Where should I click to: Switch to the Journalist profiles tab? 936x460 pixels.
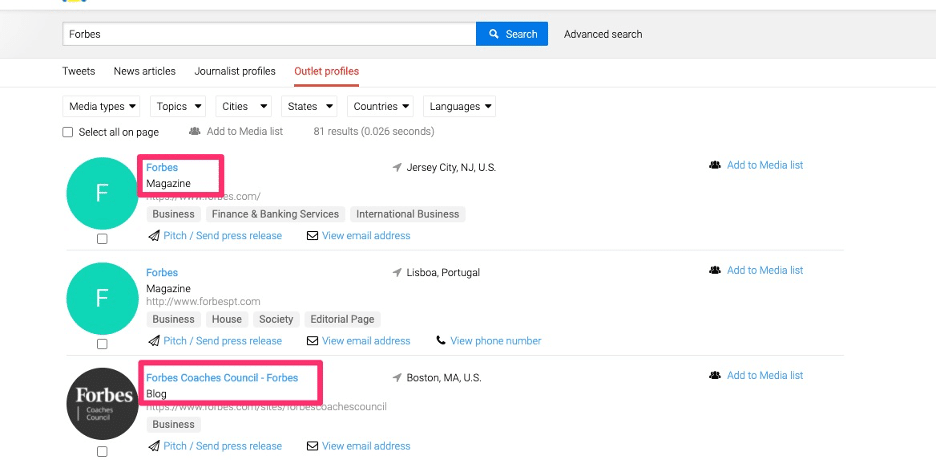(x=235, y=71)
